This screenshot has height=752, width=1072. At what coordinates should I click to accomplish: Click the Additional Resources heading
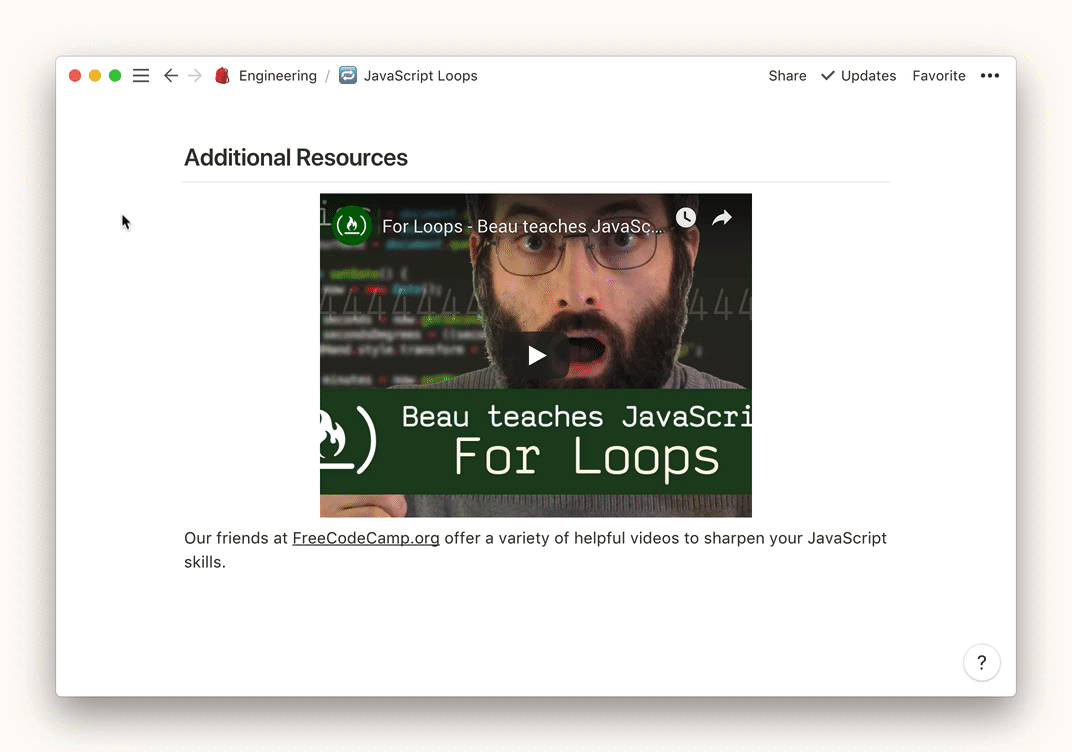[296, 158]
